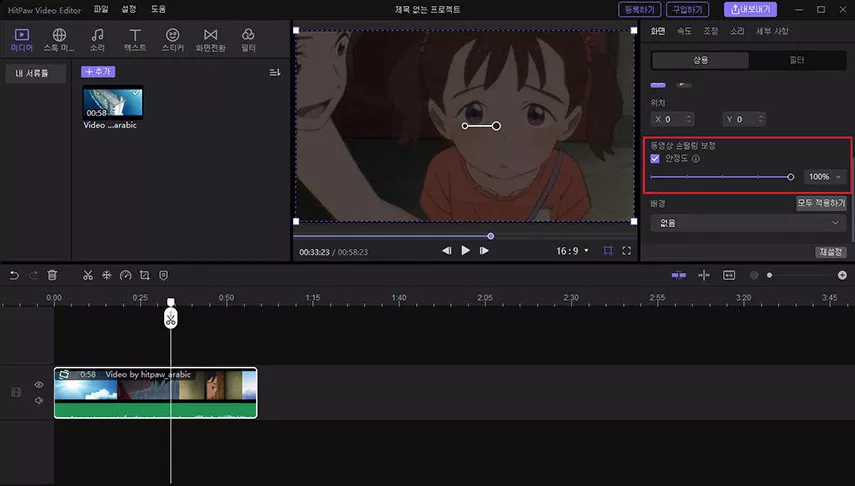Click the info icon next to 안정도
This screenshot has height=486, width=855.
coord(696,159)
